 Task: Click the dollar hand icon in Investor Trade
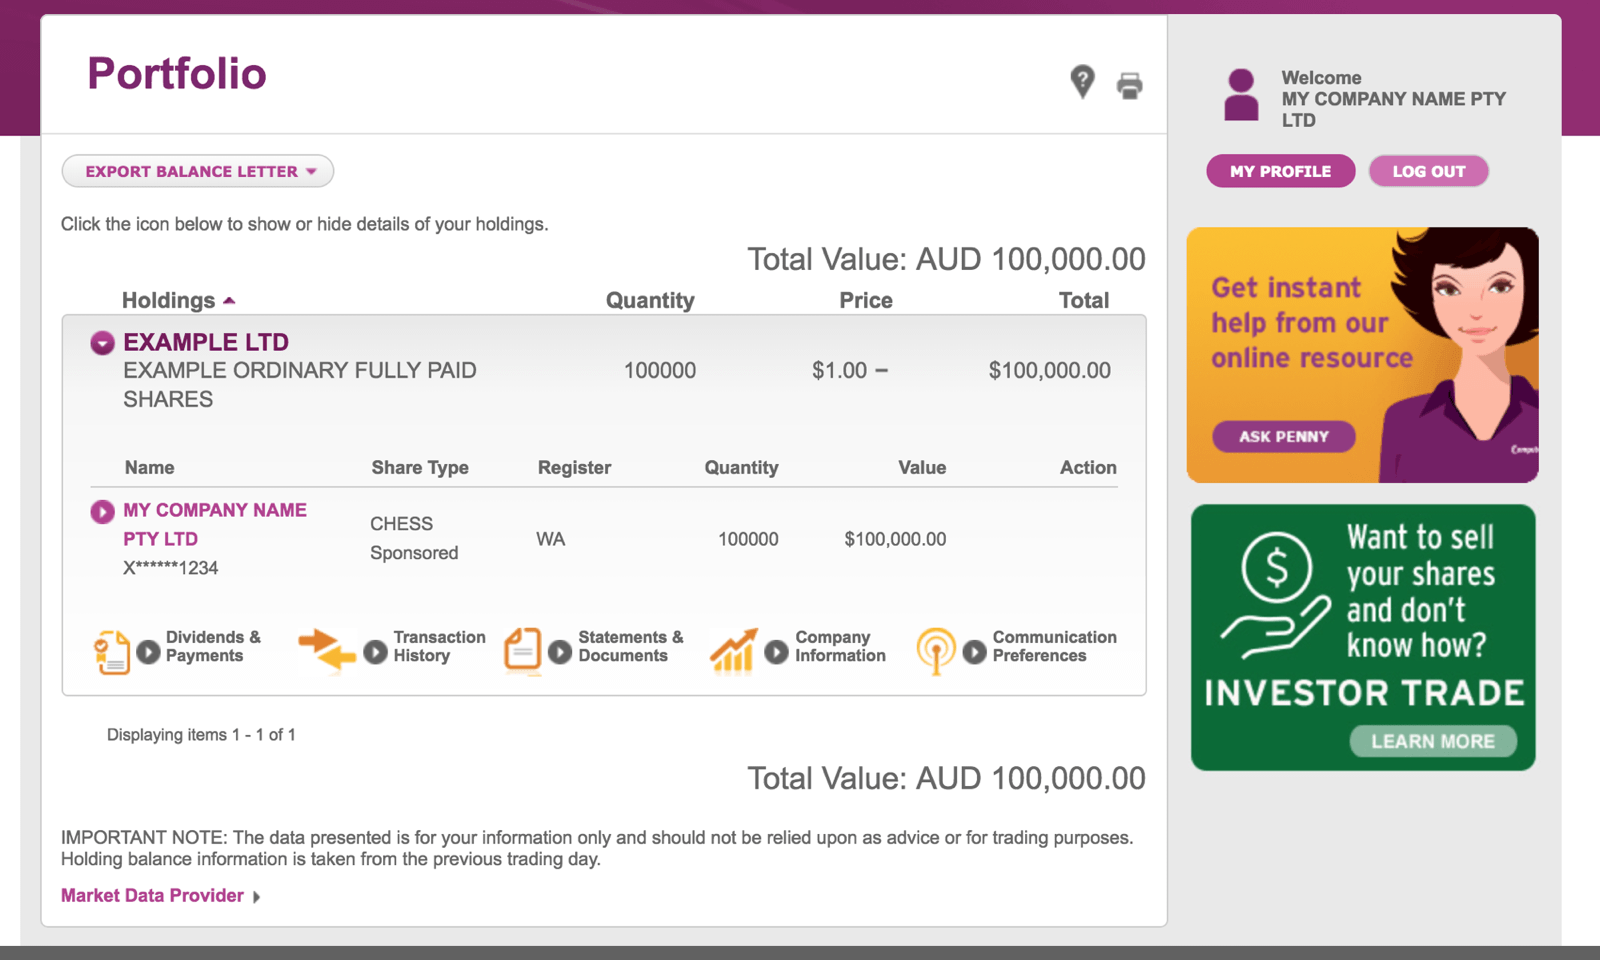[1276, 595]
